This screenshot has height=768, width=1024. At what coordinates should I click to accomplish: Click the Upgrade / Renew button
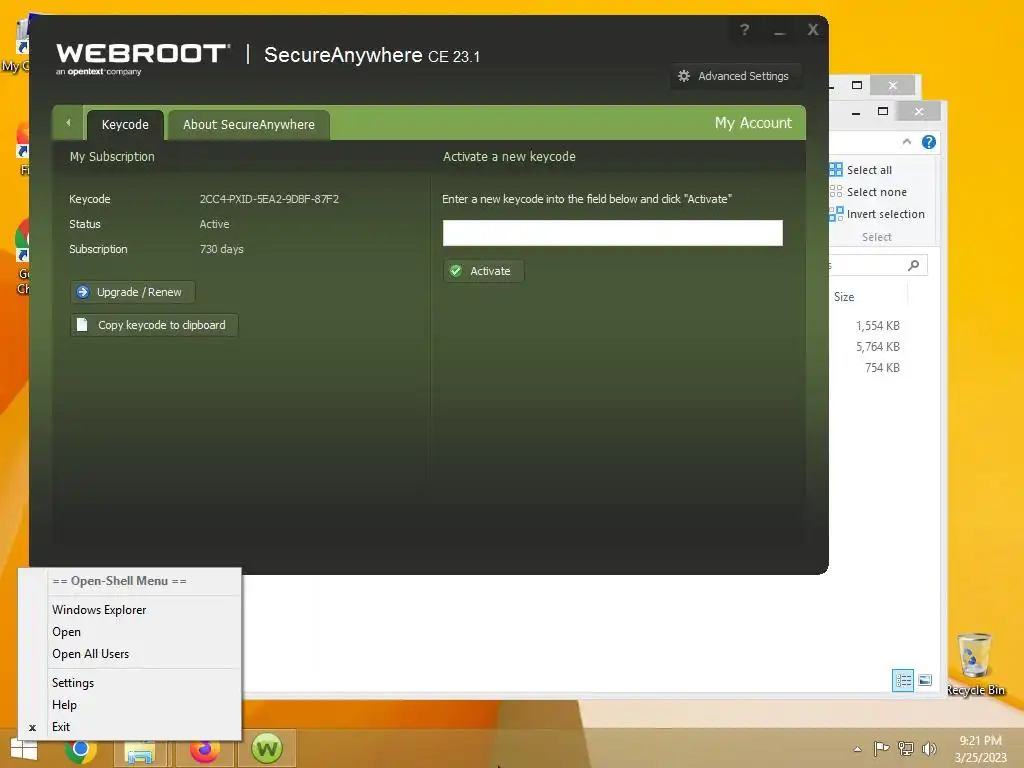(x=133, y=292)
